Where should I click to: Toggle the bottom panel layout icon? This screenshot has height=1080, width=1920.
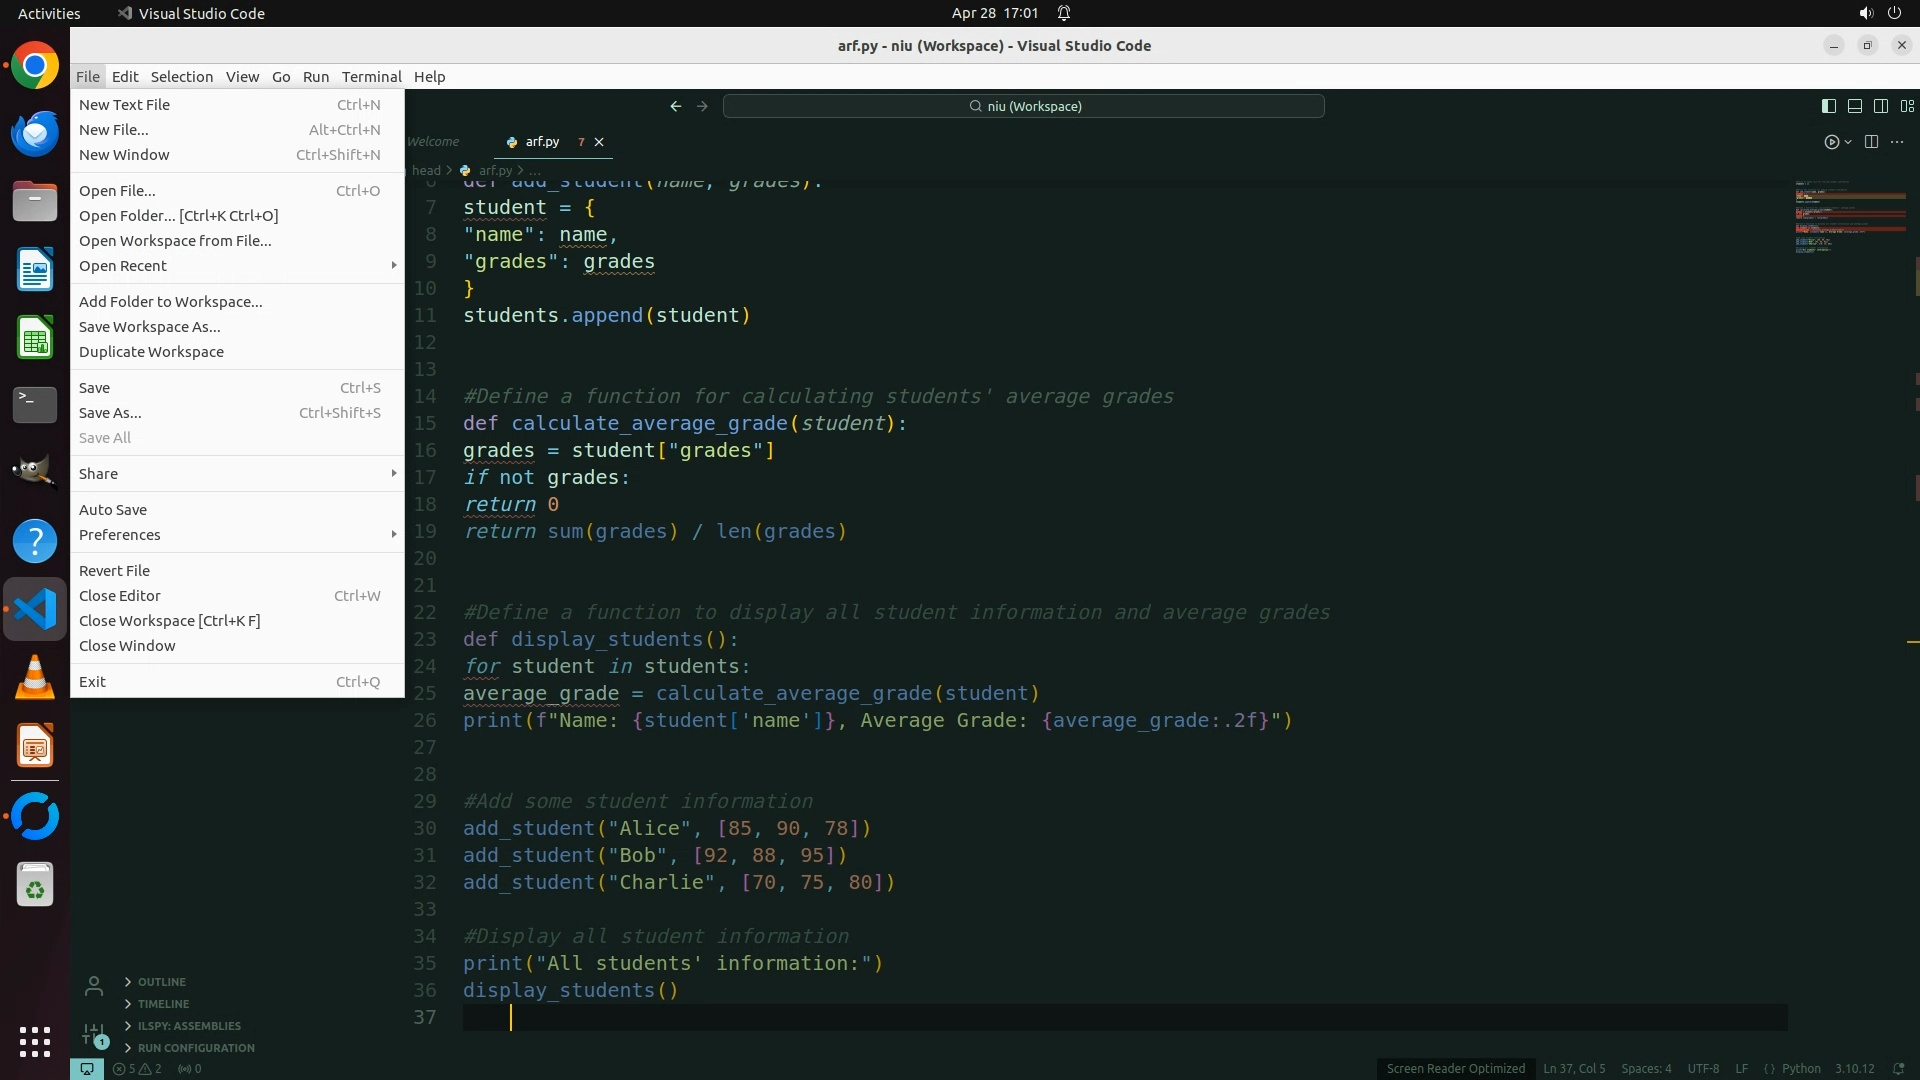coord(1854,106)
